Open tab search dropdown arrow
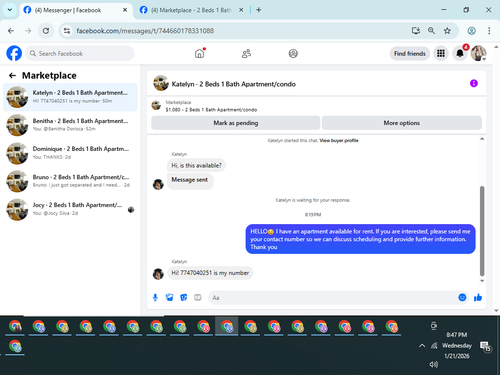This screenshot has width=500, height=375. [10, 10]
